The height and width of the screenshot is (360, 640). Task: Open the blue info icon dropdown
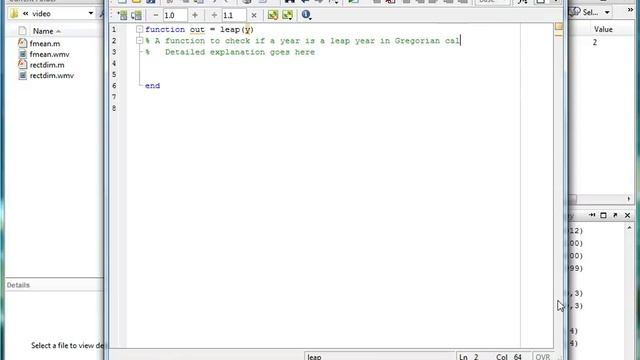(306, 16)
